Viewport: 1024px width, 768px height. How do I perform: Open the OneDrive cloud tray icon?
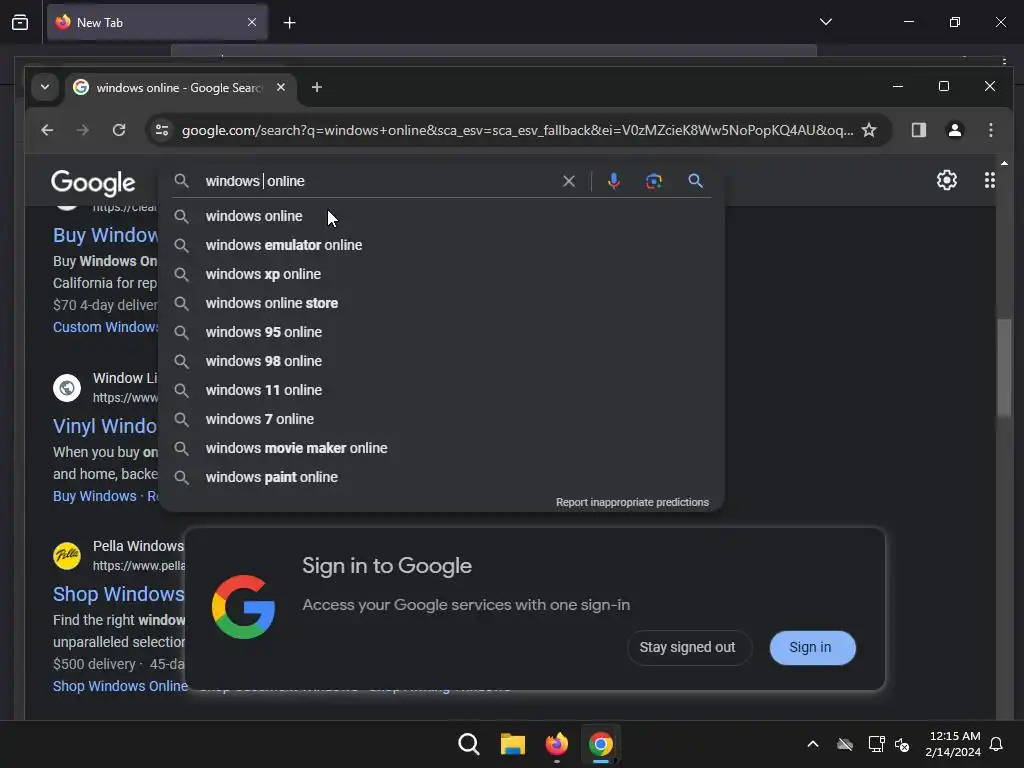(845, 744)
